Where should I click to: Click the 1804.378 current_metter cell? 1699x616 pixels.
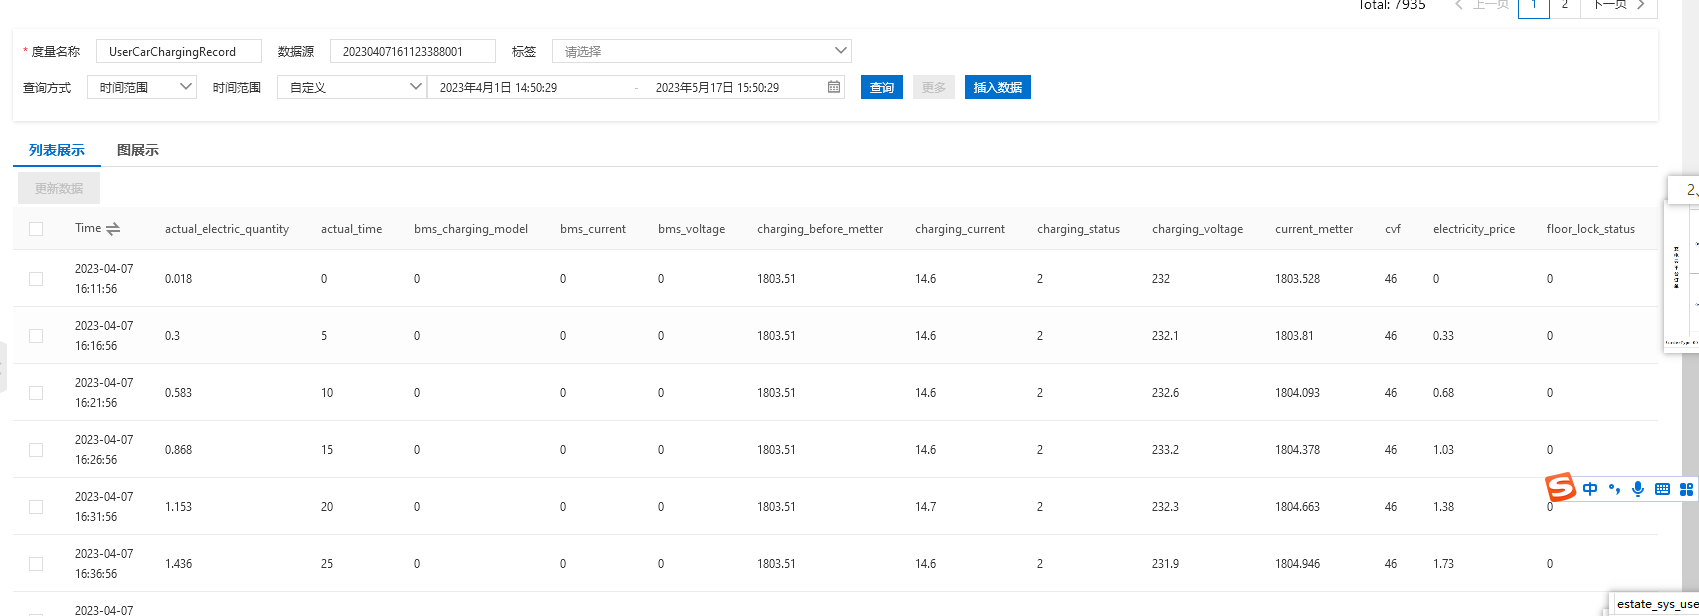coord(1297,450)
